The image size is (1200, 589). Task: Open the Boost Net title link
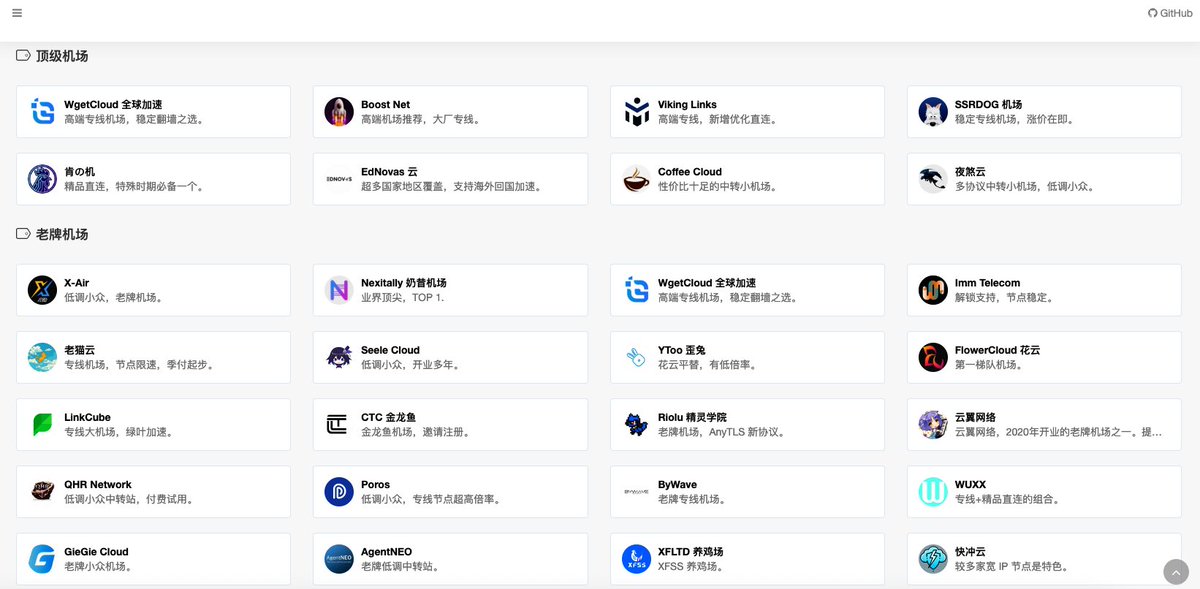[x=385, y=104]
